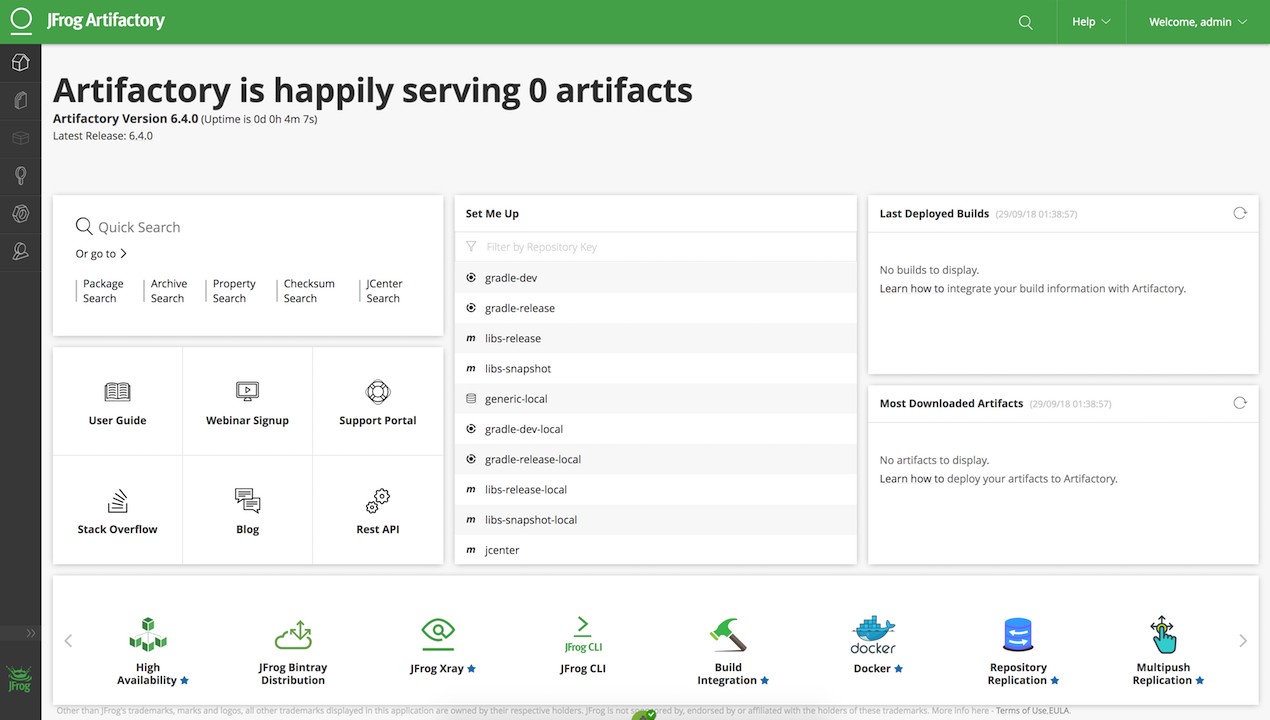Refresh Last Deployed Builds panel
Viewport: 1270px width, 720px height.
coord(1240,213)
